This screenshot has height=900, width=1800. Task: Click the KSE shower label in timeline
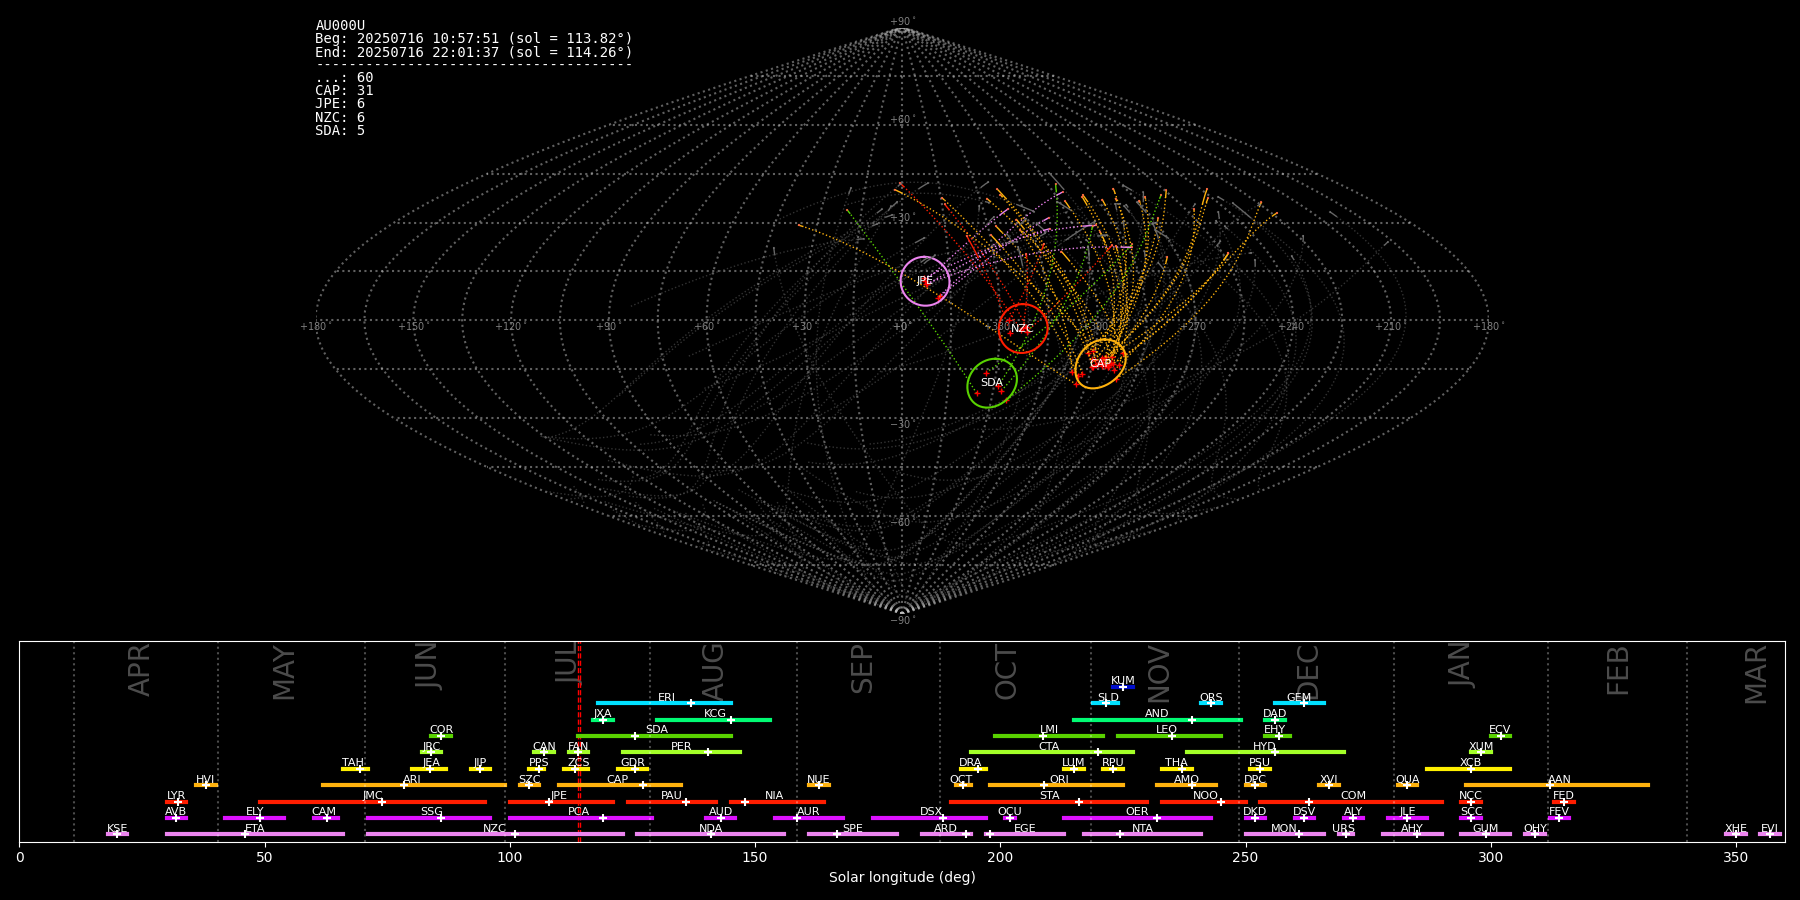[117, 829]
